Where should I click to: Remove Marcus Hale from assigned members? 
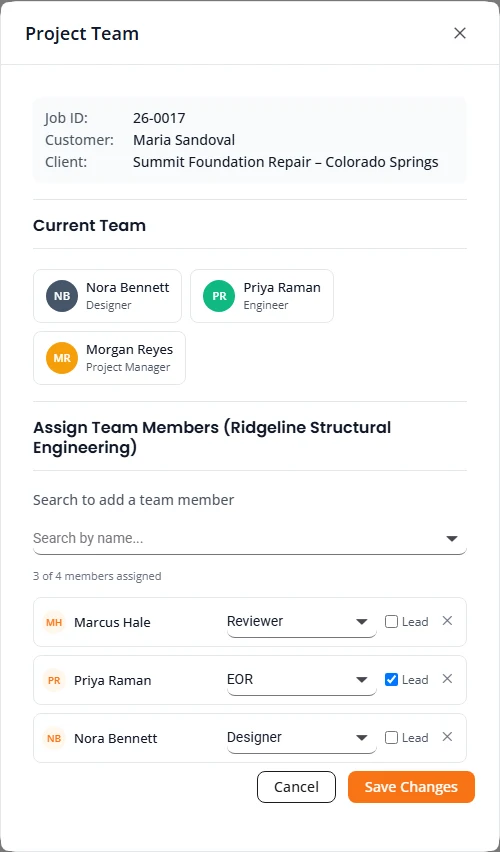[447, 621]
